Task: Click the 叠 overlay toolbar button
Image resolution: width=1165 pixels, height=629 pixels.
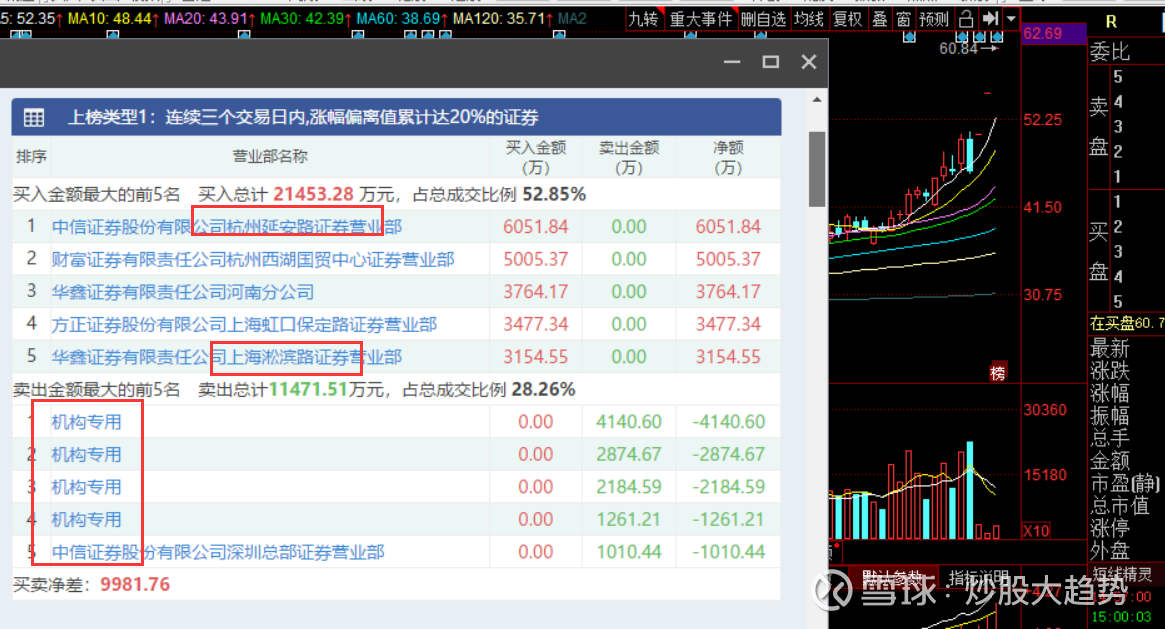Action: (880, 19)
